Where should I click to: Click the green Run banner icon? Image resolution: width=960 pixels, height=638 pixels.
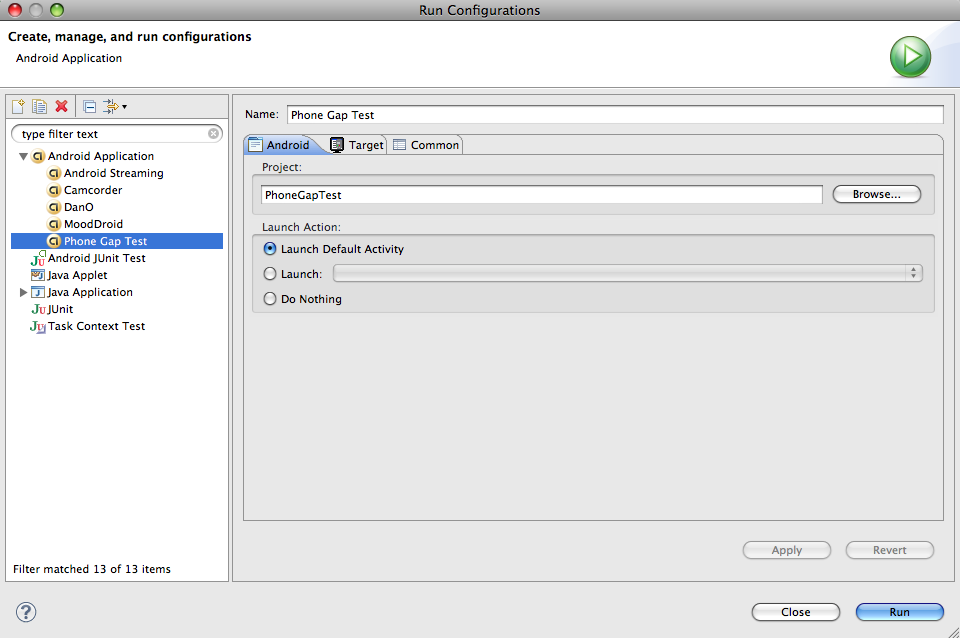point(910,57)
